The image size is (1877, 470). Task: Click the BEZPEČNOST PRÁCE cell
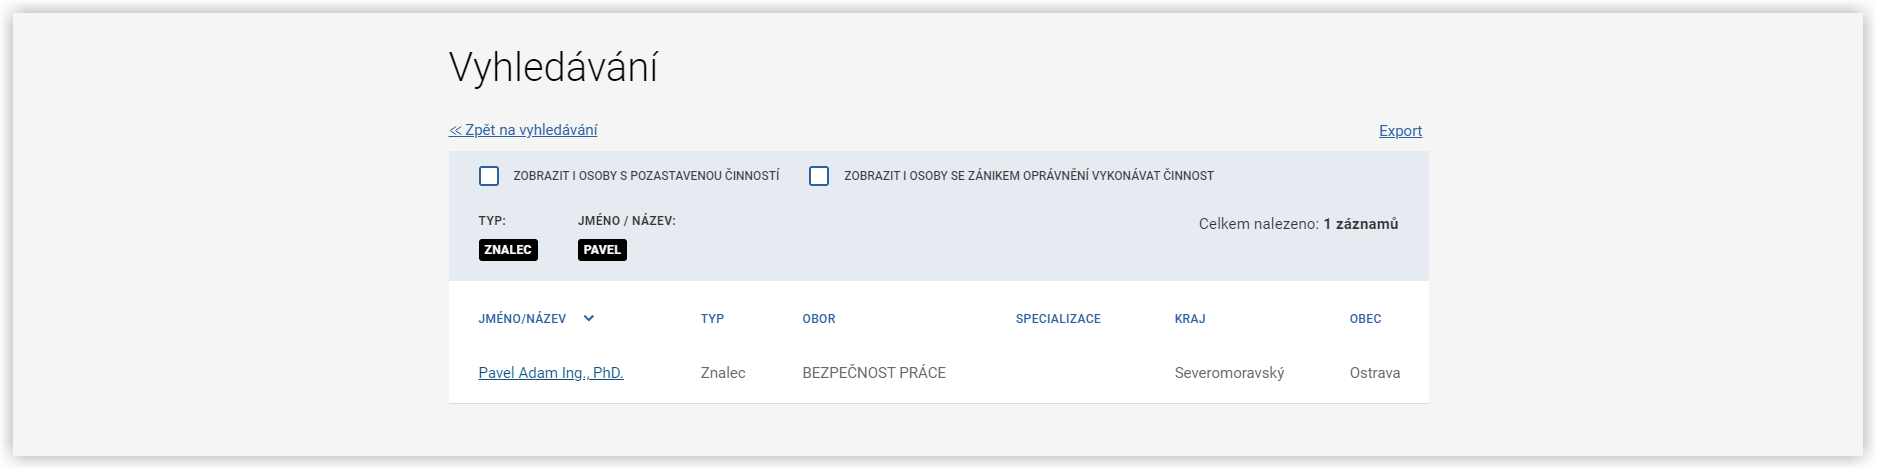point(874,373)
